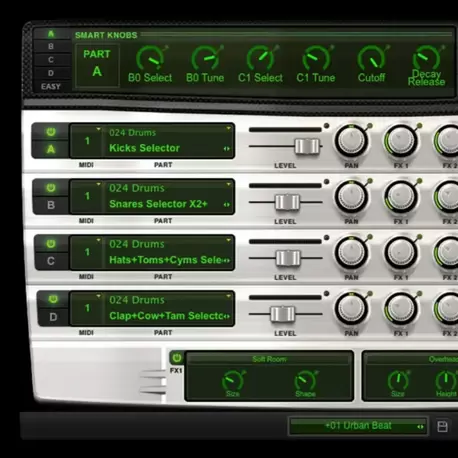Toggle FX1 power button

pyautogui.click(x=177, y=358)
